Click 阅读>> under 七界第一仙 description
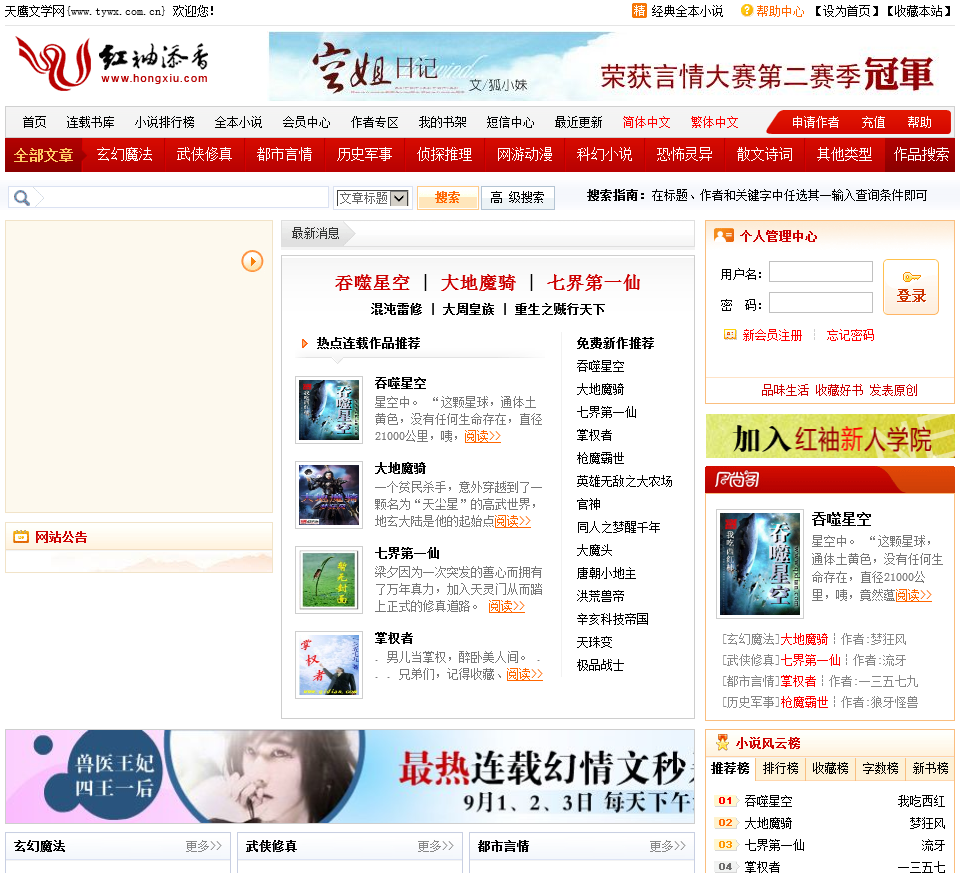 [506, 606]
